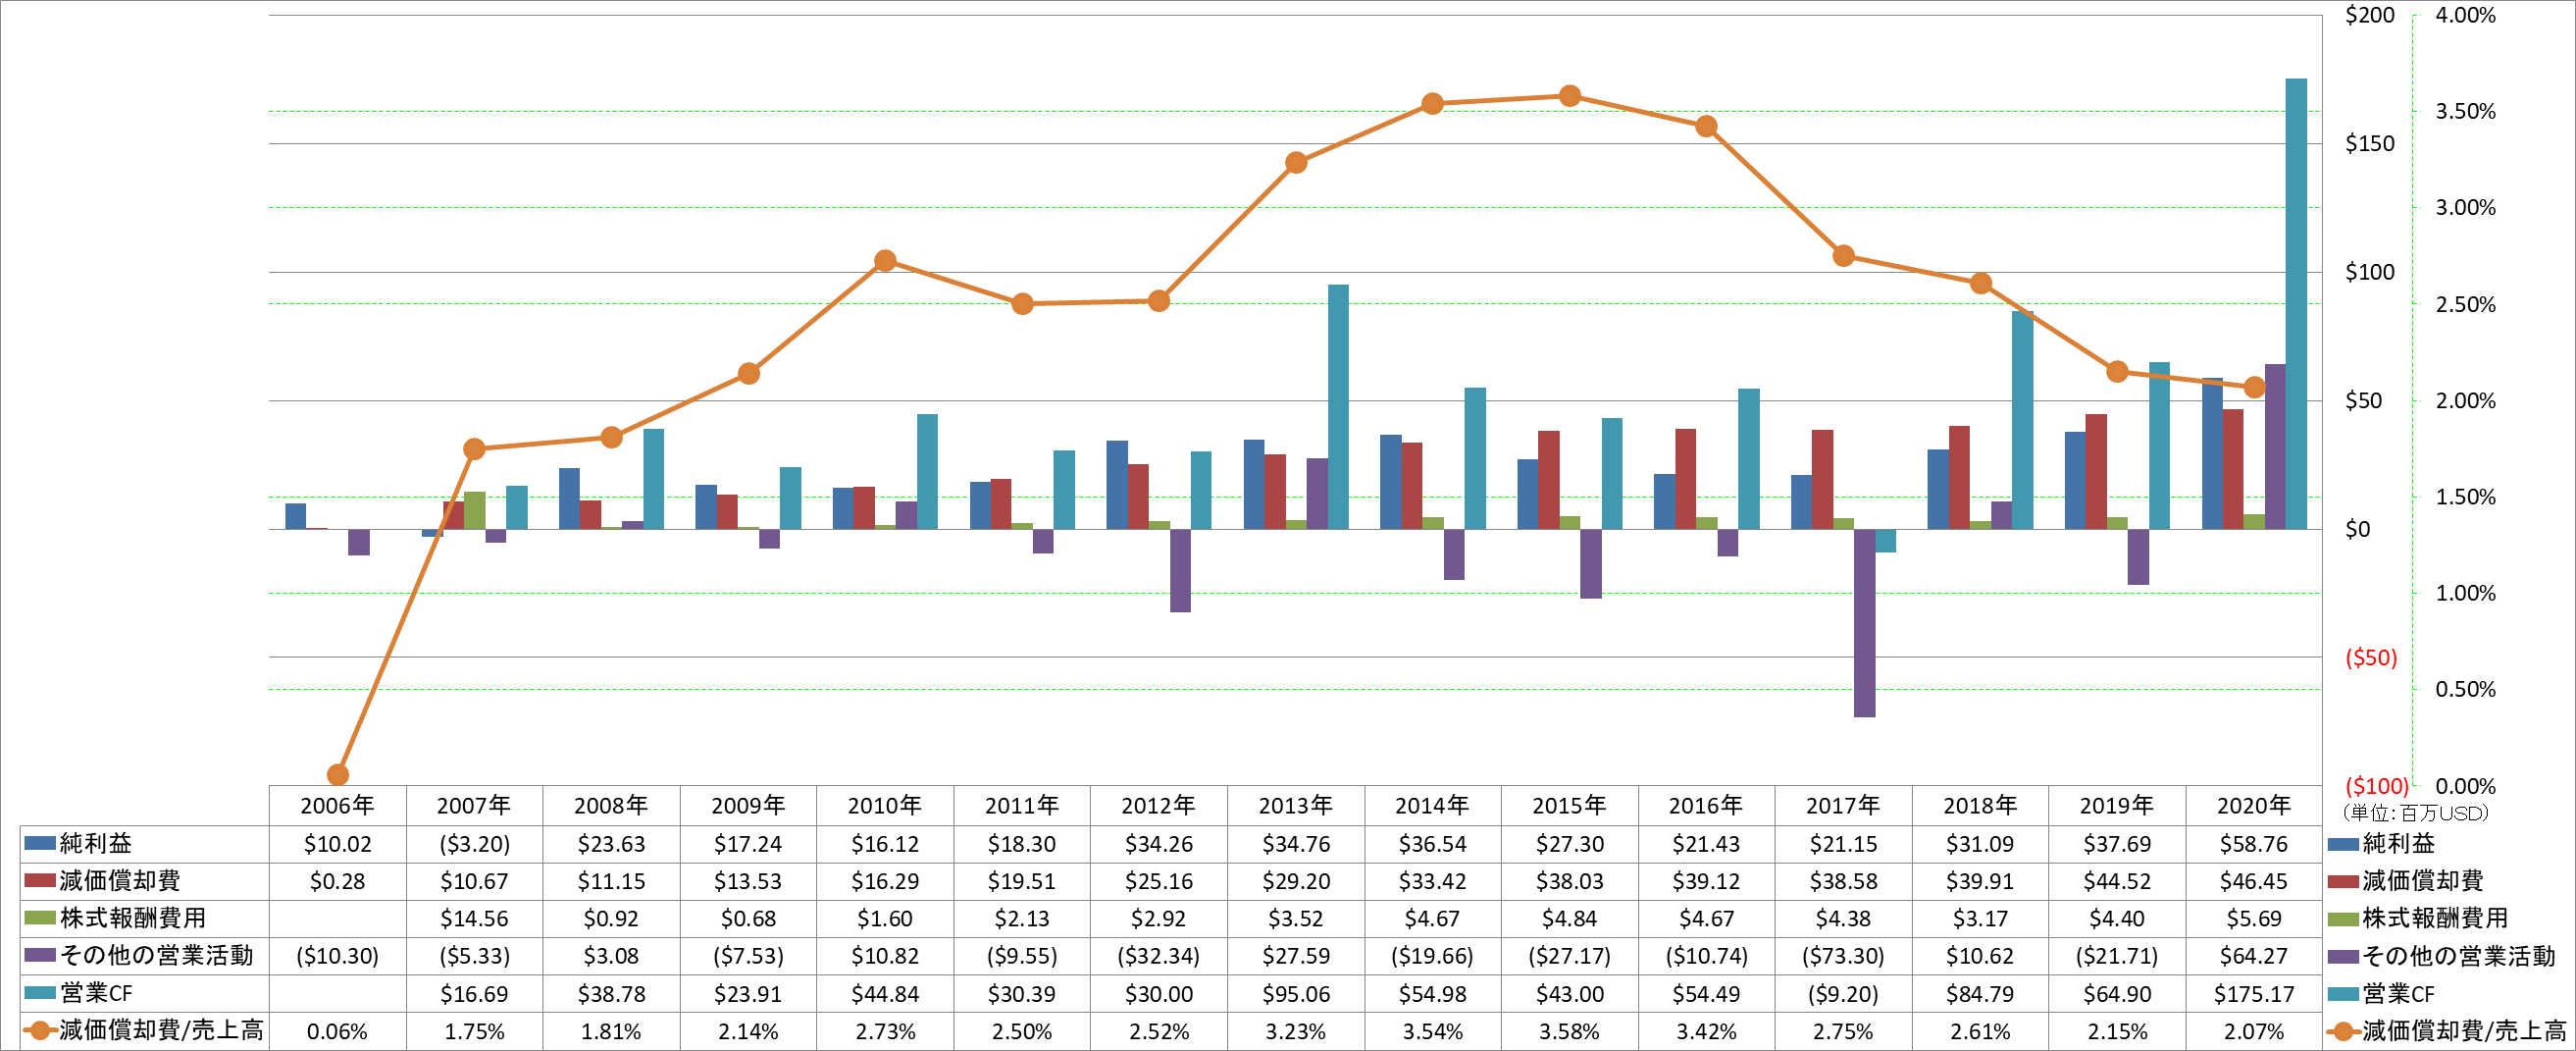Click the 営業CF value $175.17

(2254, 994)
